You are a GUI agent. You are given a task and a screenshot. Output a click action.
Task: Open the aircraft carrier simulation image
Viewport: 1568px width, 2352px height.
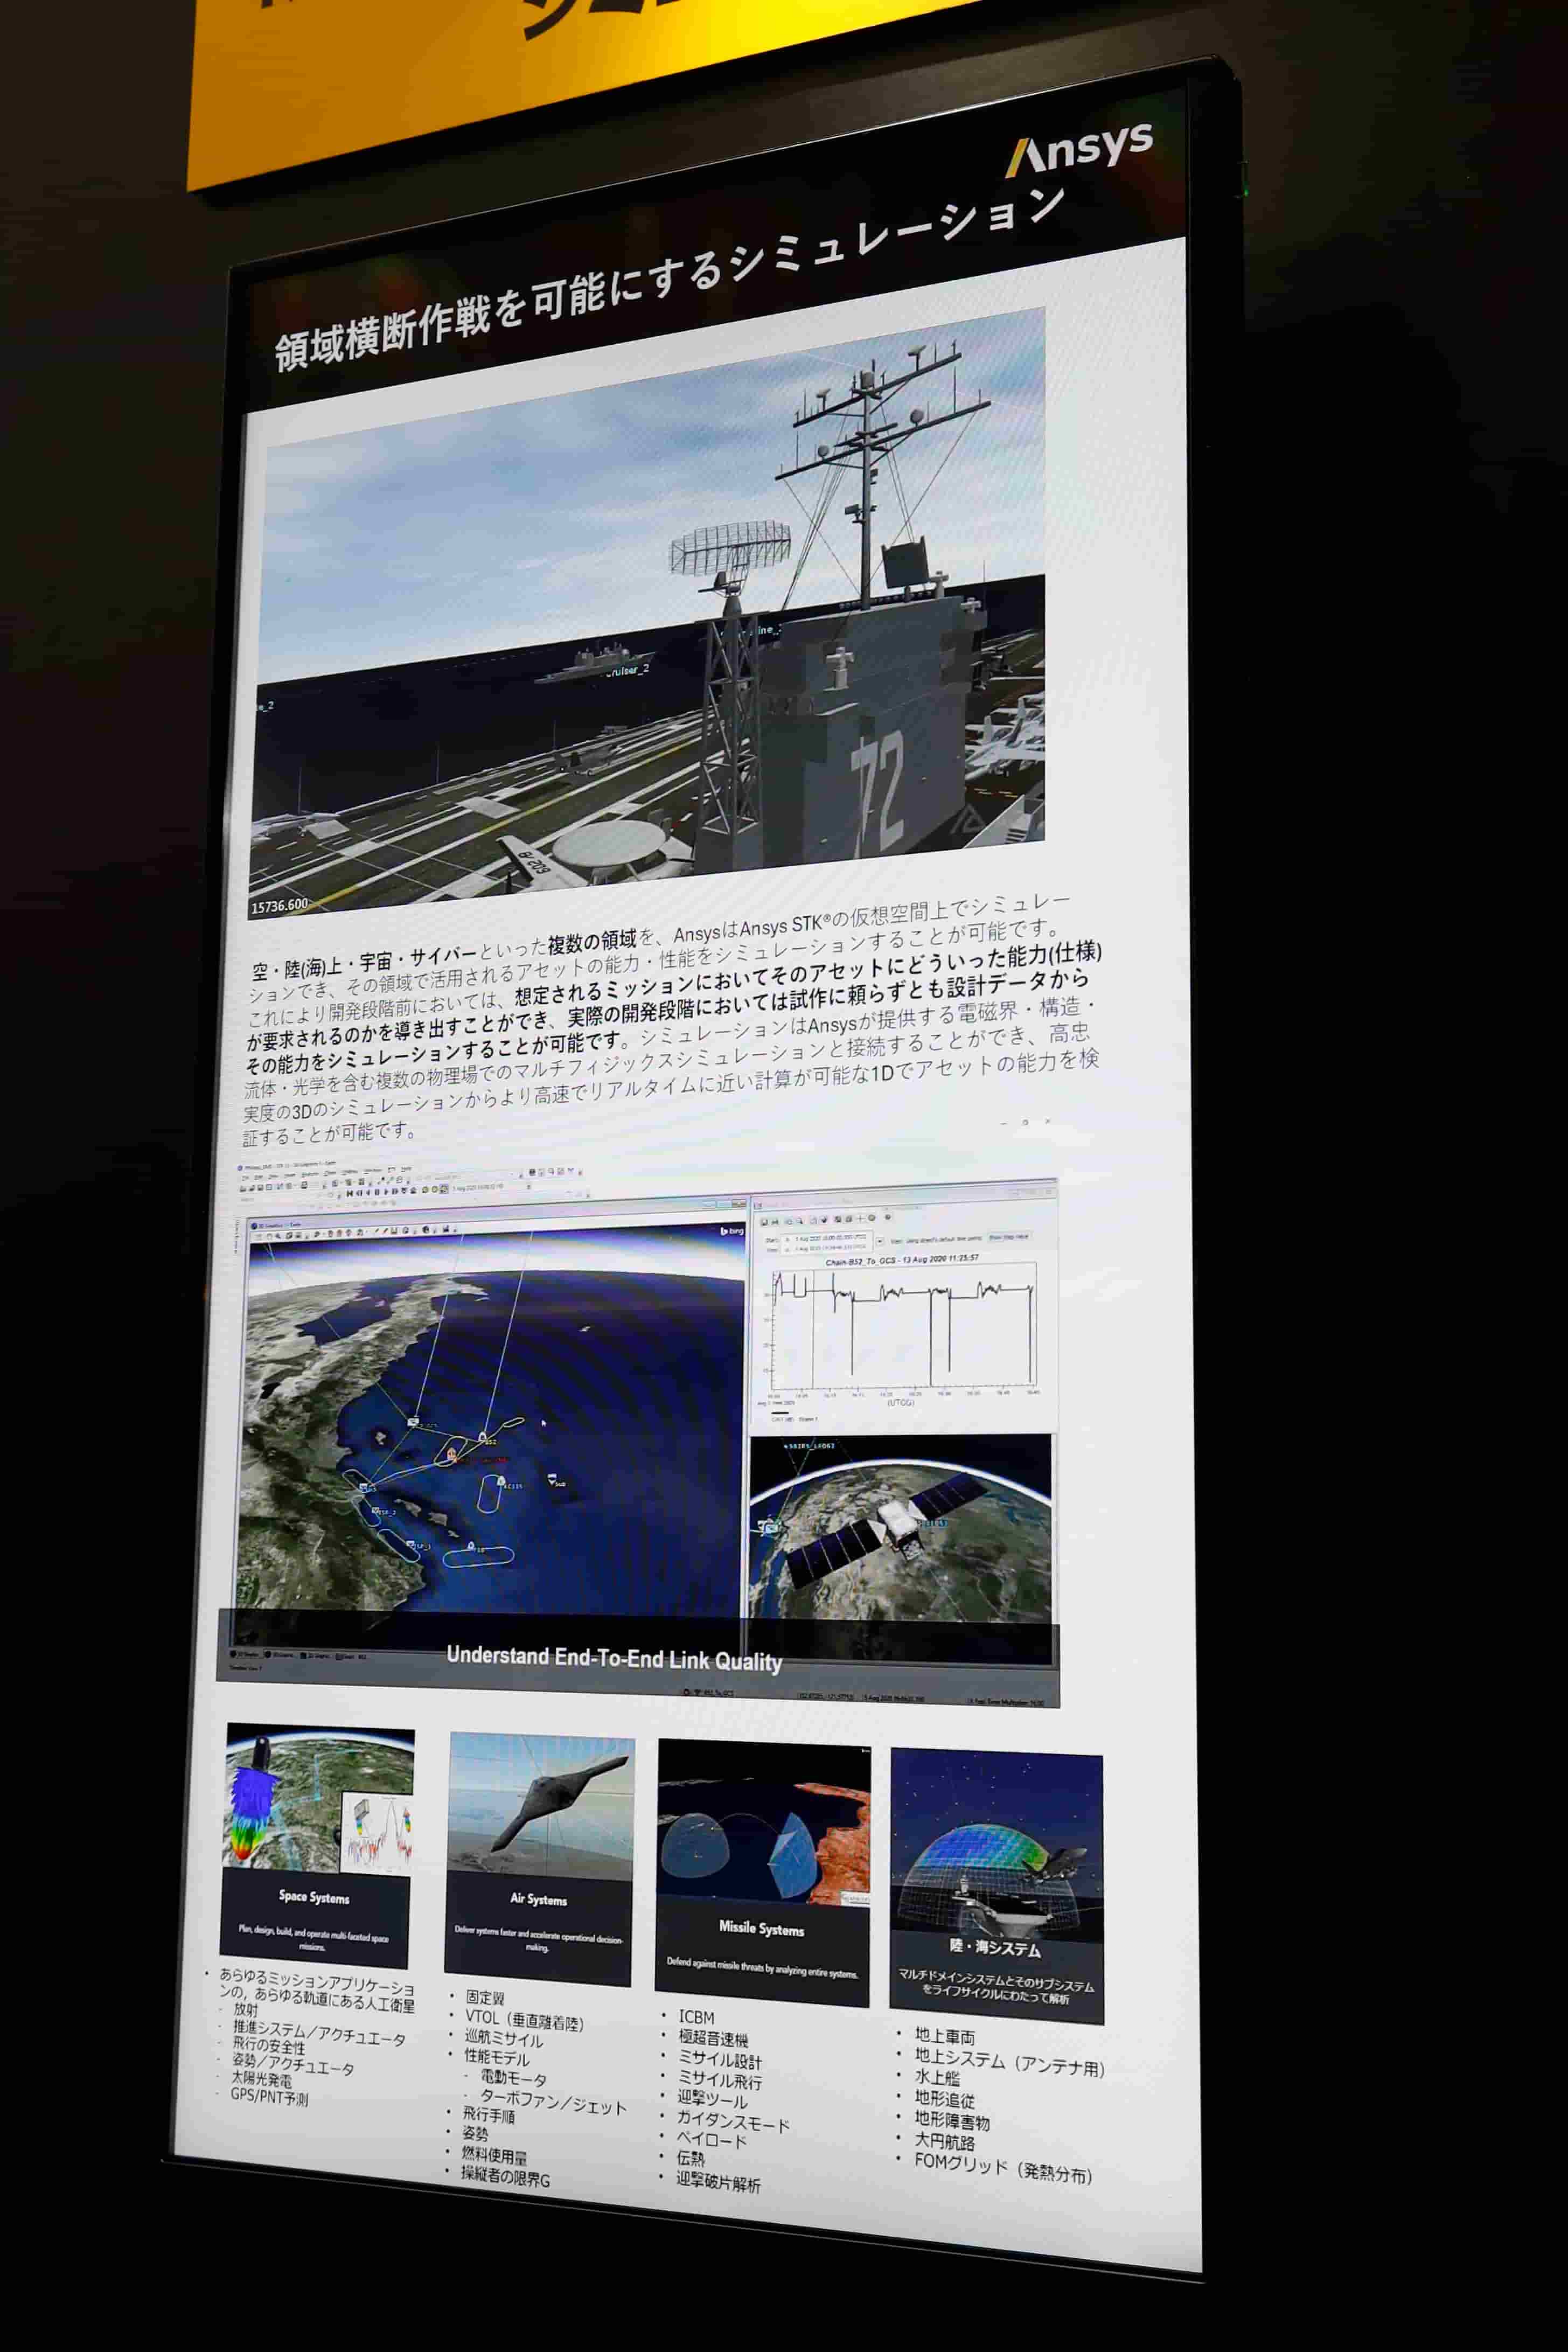(x=648, y=612)
